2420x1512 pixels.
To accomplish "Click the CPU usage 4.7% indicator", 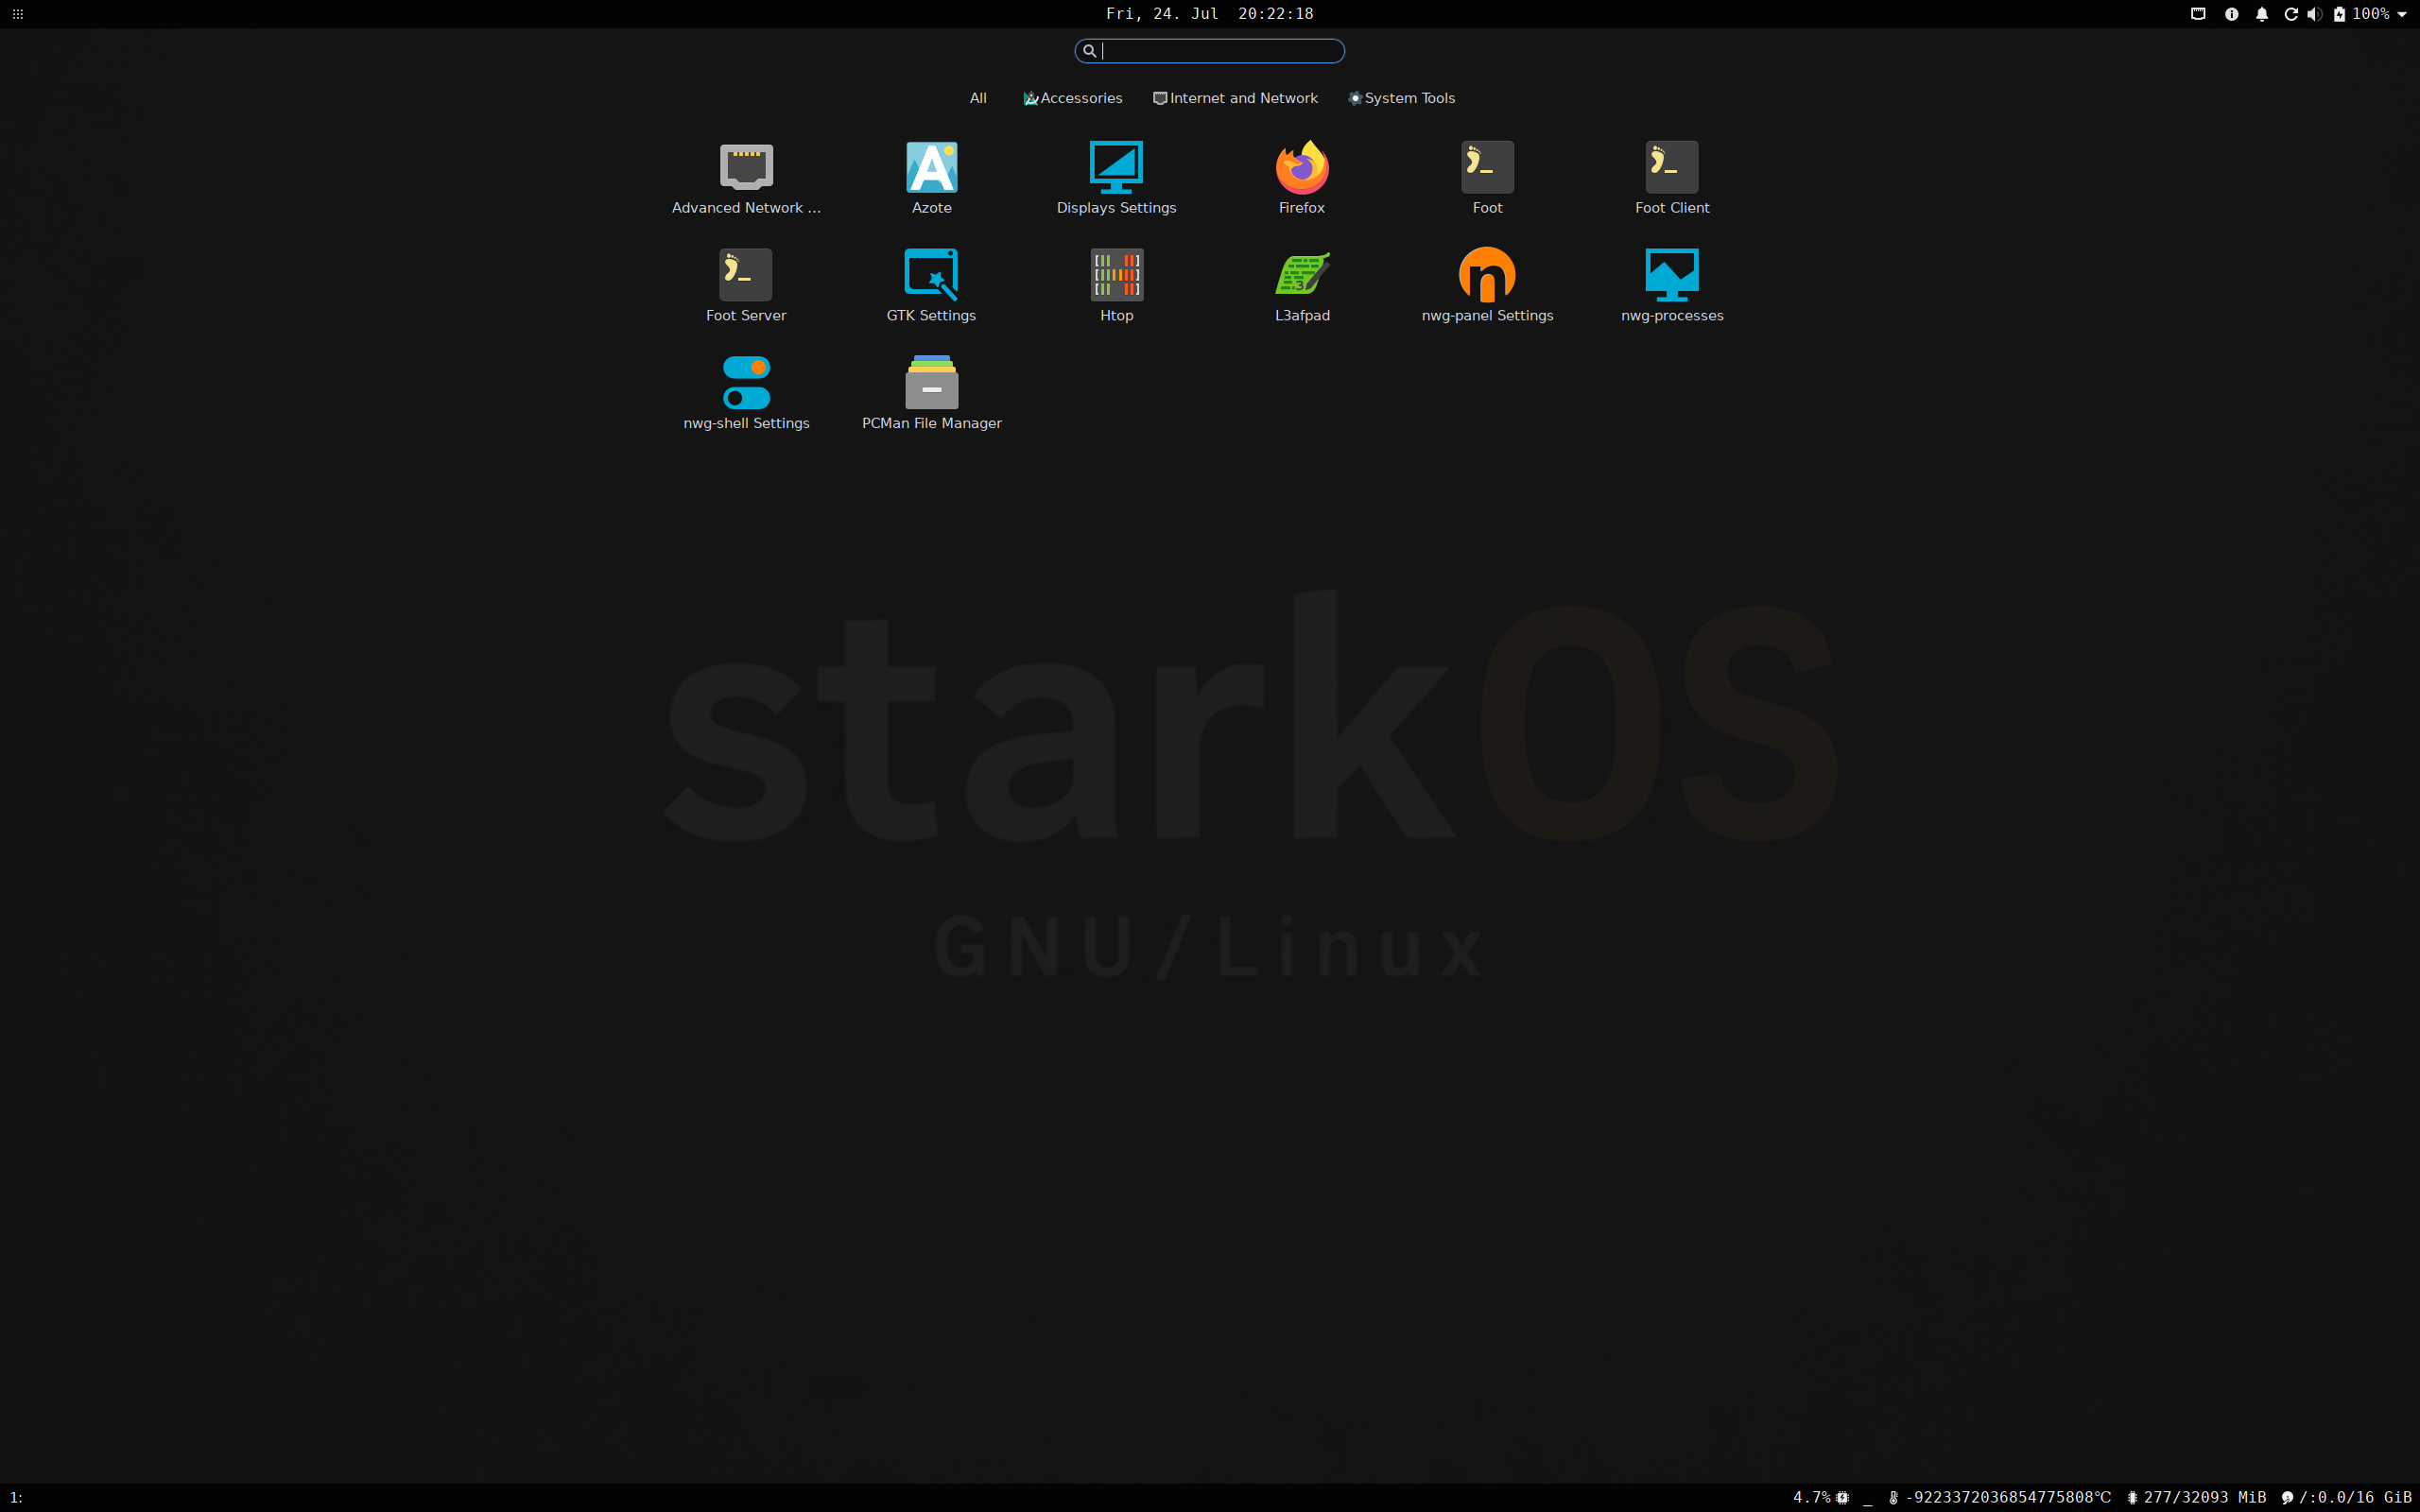I will (x=1821, y=1497).
